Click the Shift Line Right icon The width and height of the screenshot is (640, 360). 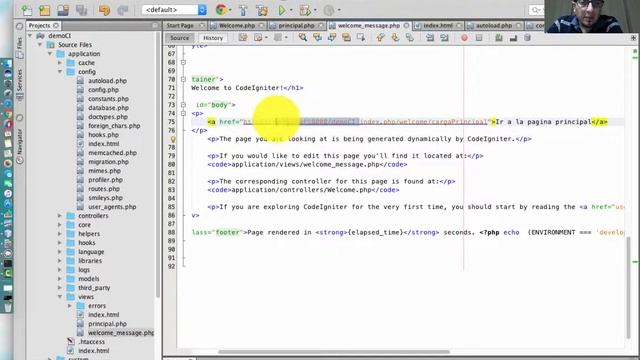(444, 38)
